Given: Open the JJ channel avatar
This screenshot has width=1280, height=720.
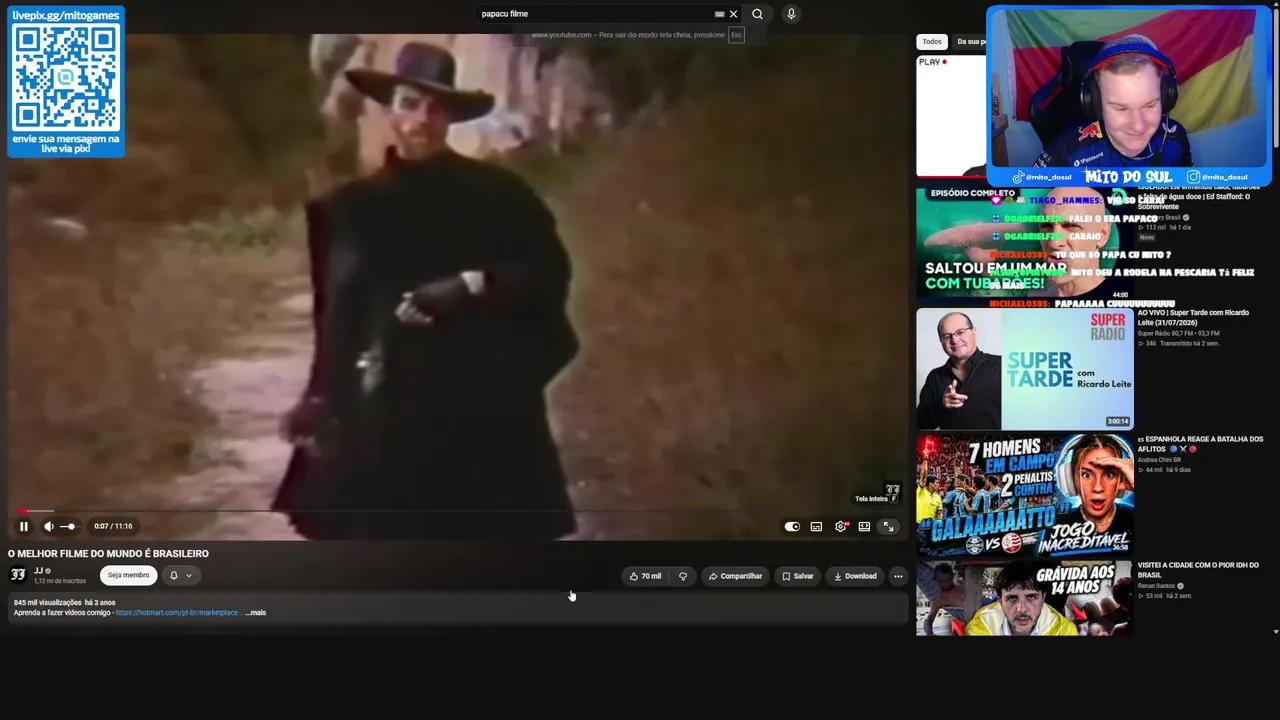Looking at the screenshot, I should tap(18, 575).
